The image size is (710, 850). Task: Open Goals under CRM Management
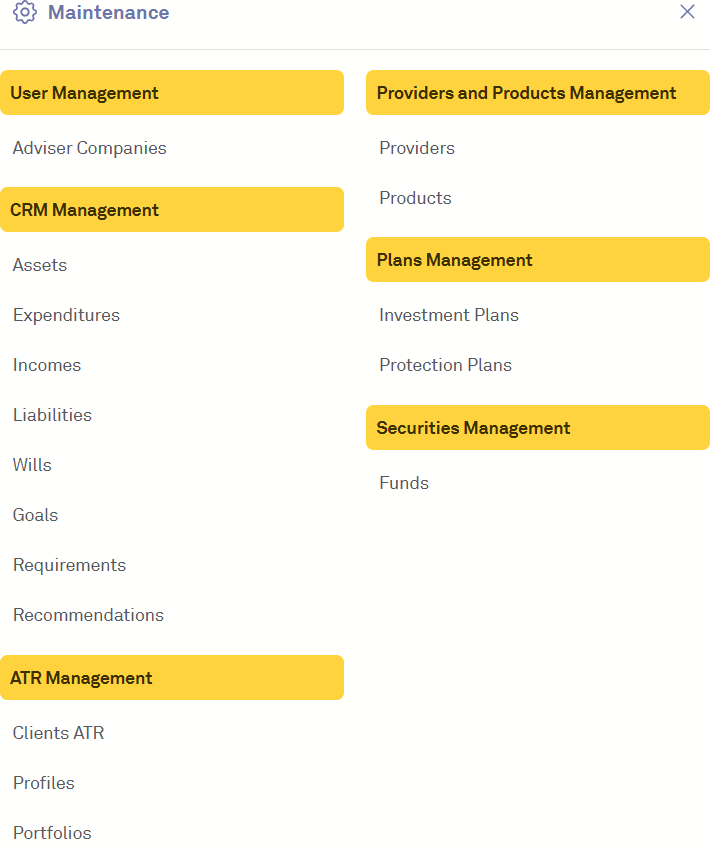[35, 515]
